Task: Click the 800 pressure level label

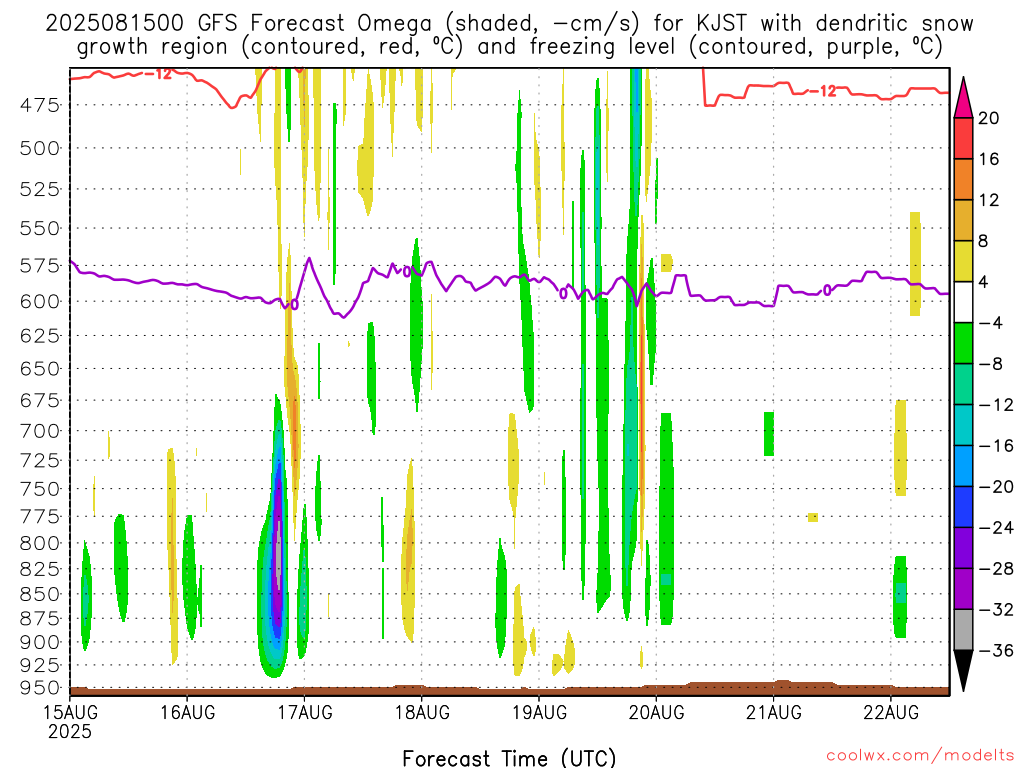Action: pos(40,543)
